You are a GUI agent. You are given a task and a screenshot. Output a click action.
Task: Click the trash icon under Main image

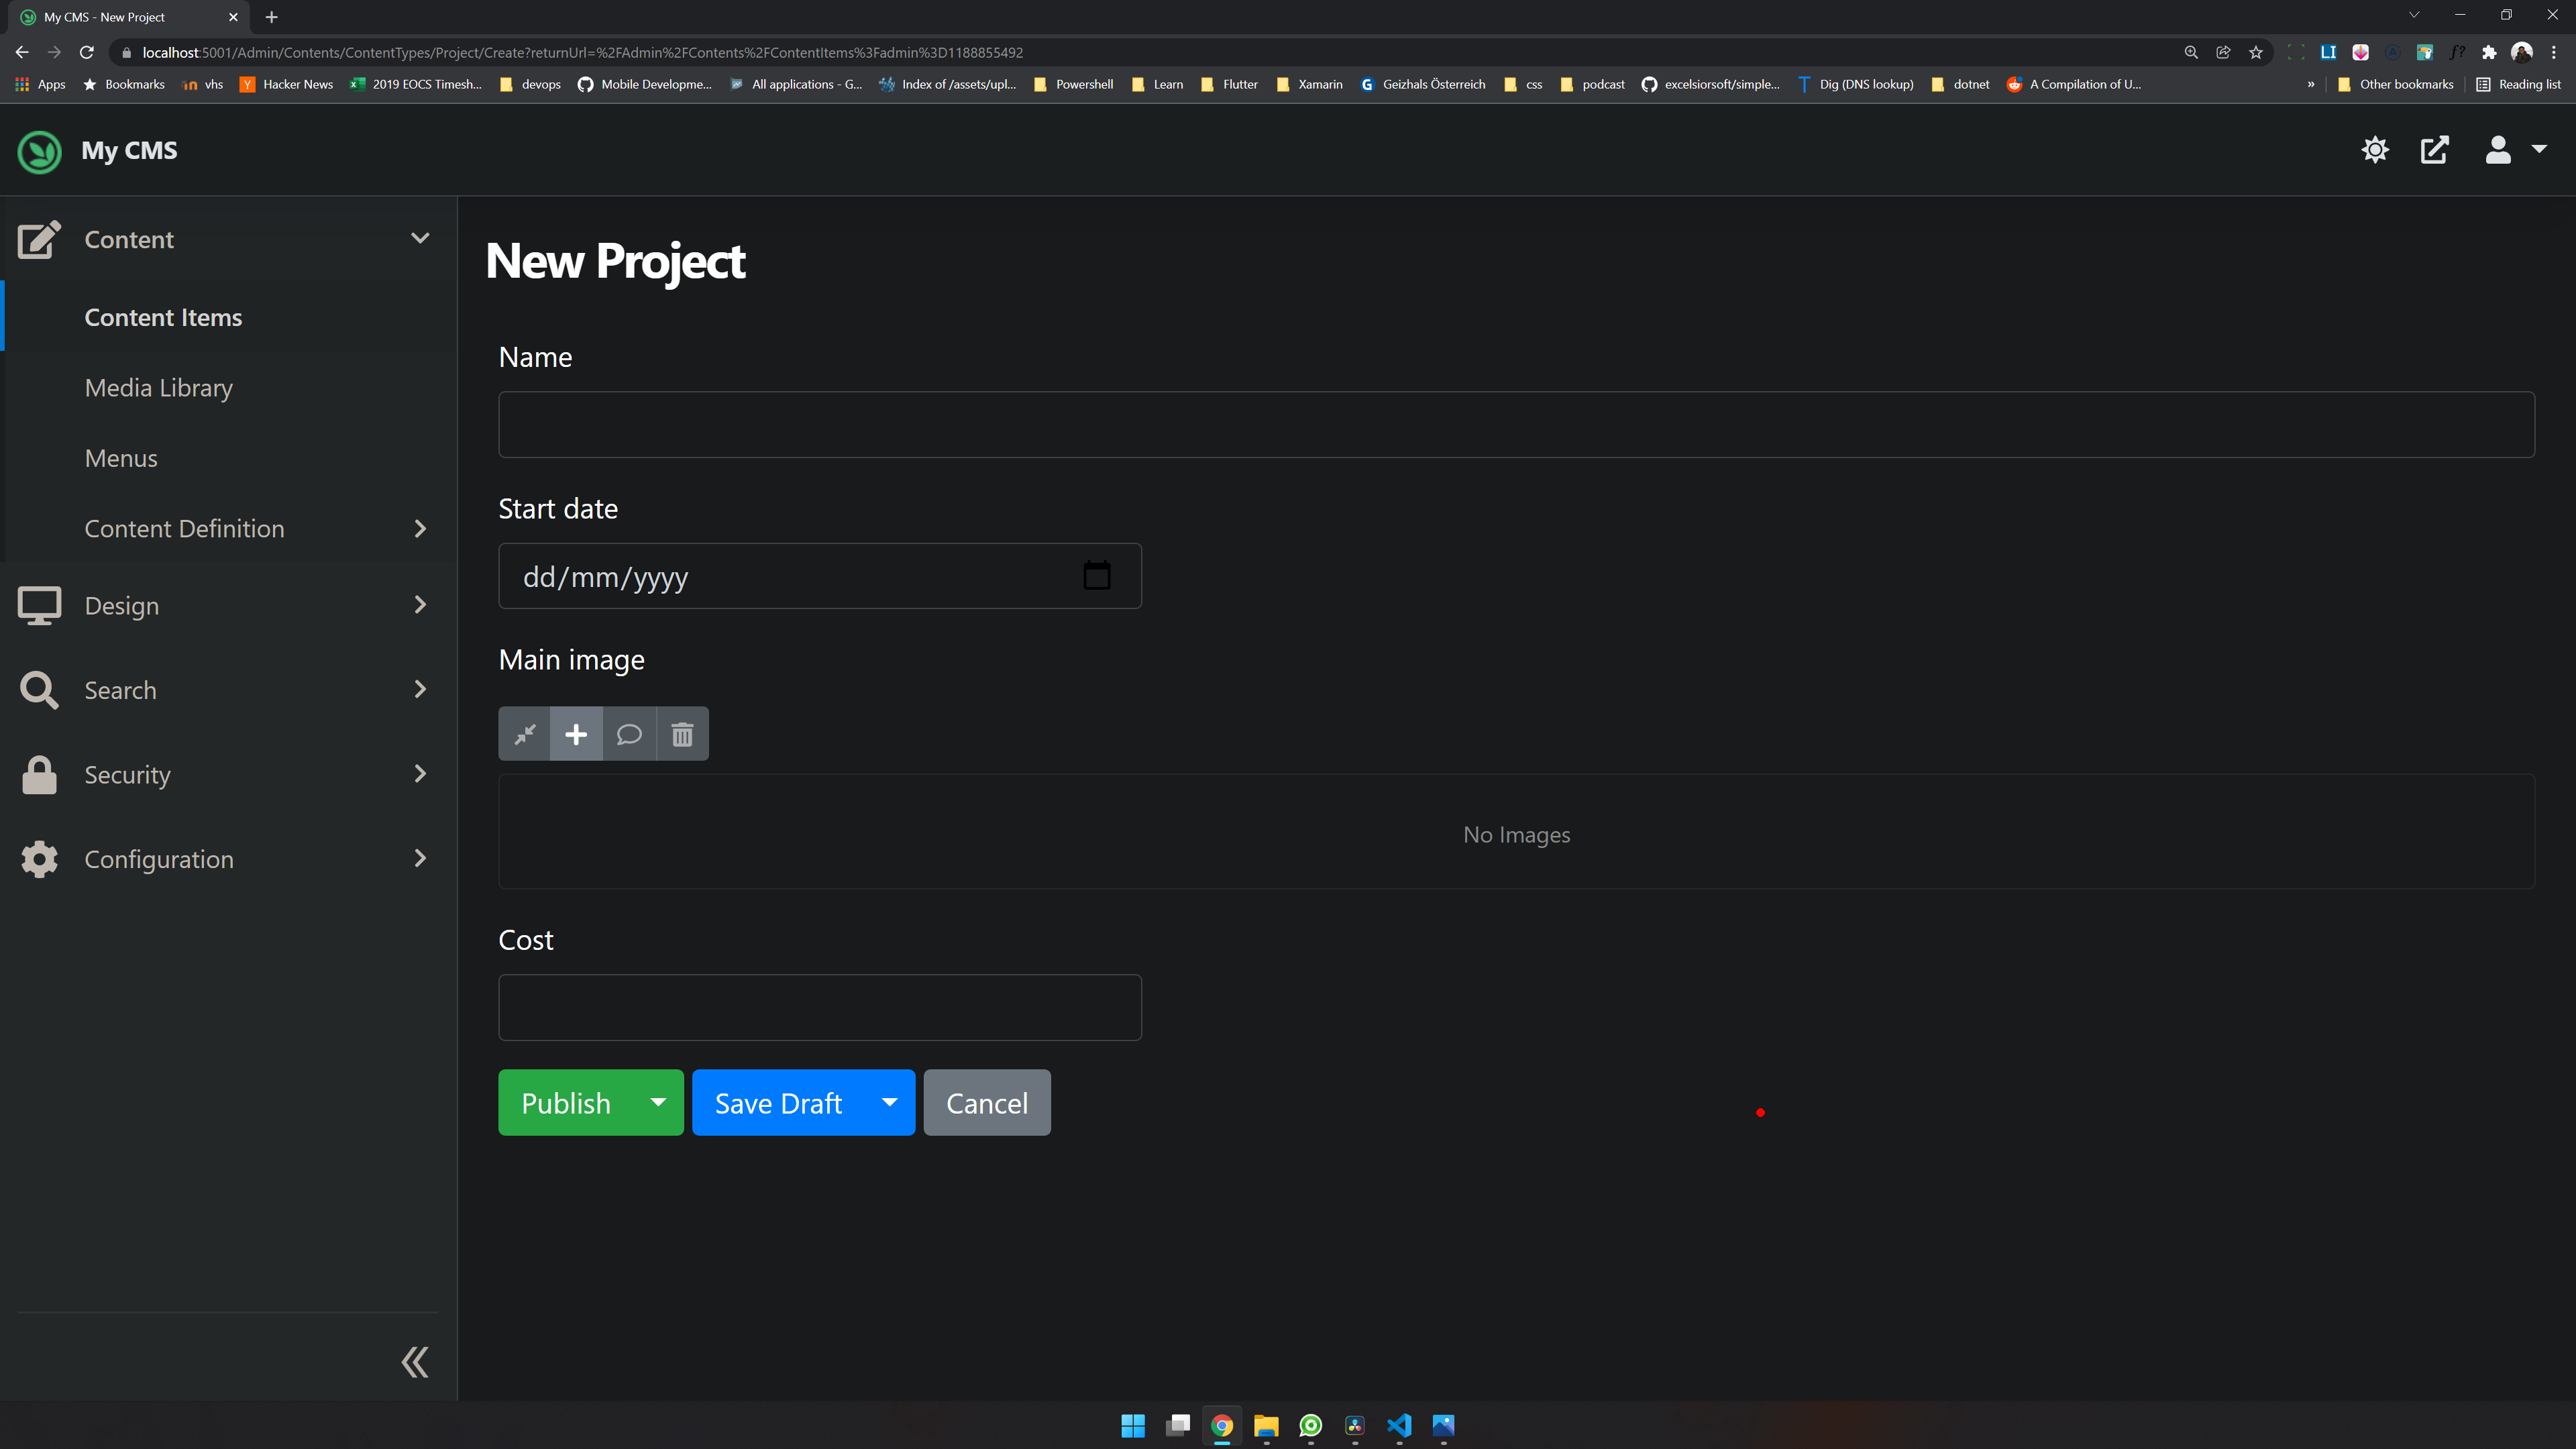point(682,734)
